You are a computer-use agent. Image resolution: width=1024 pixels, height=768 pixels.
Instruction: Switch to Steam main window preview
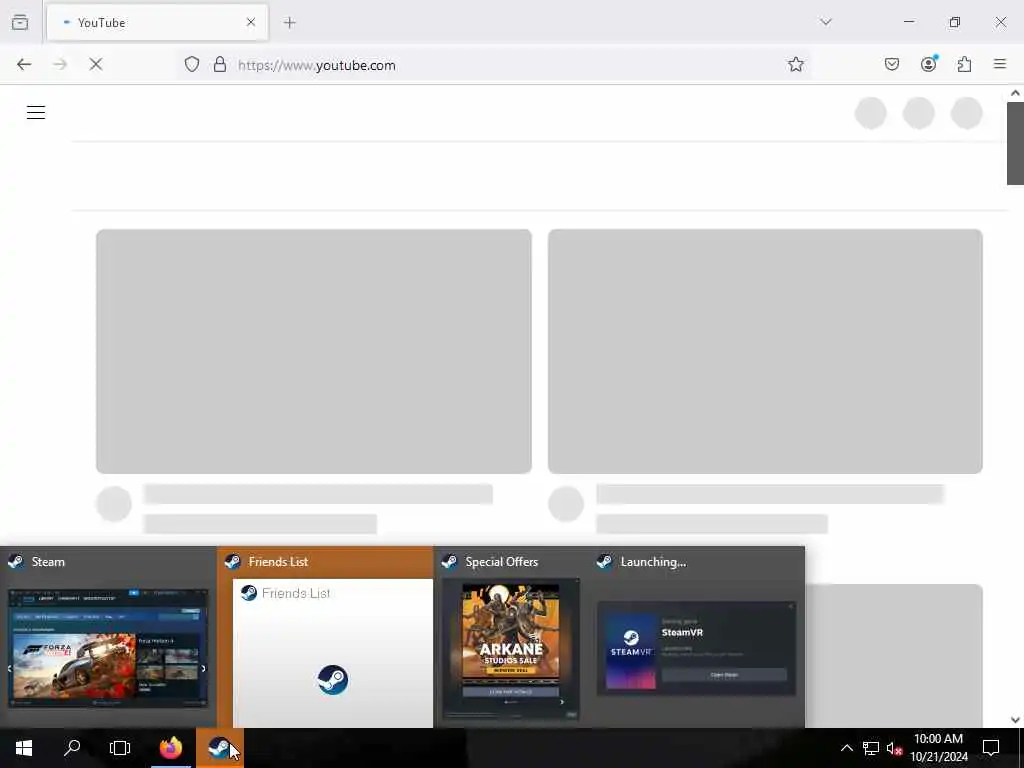[x=108, y=637]
